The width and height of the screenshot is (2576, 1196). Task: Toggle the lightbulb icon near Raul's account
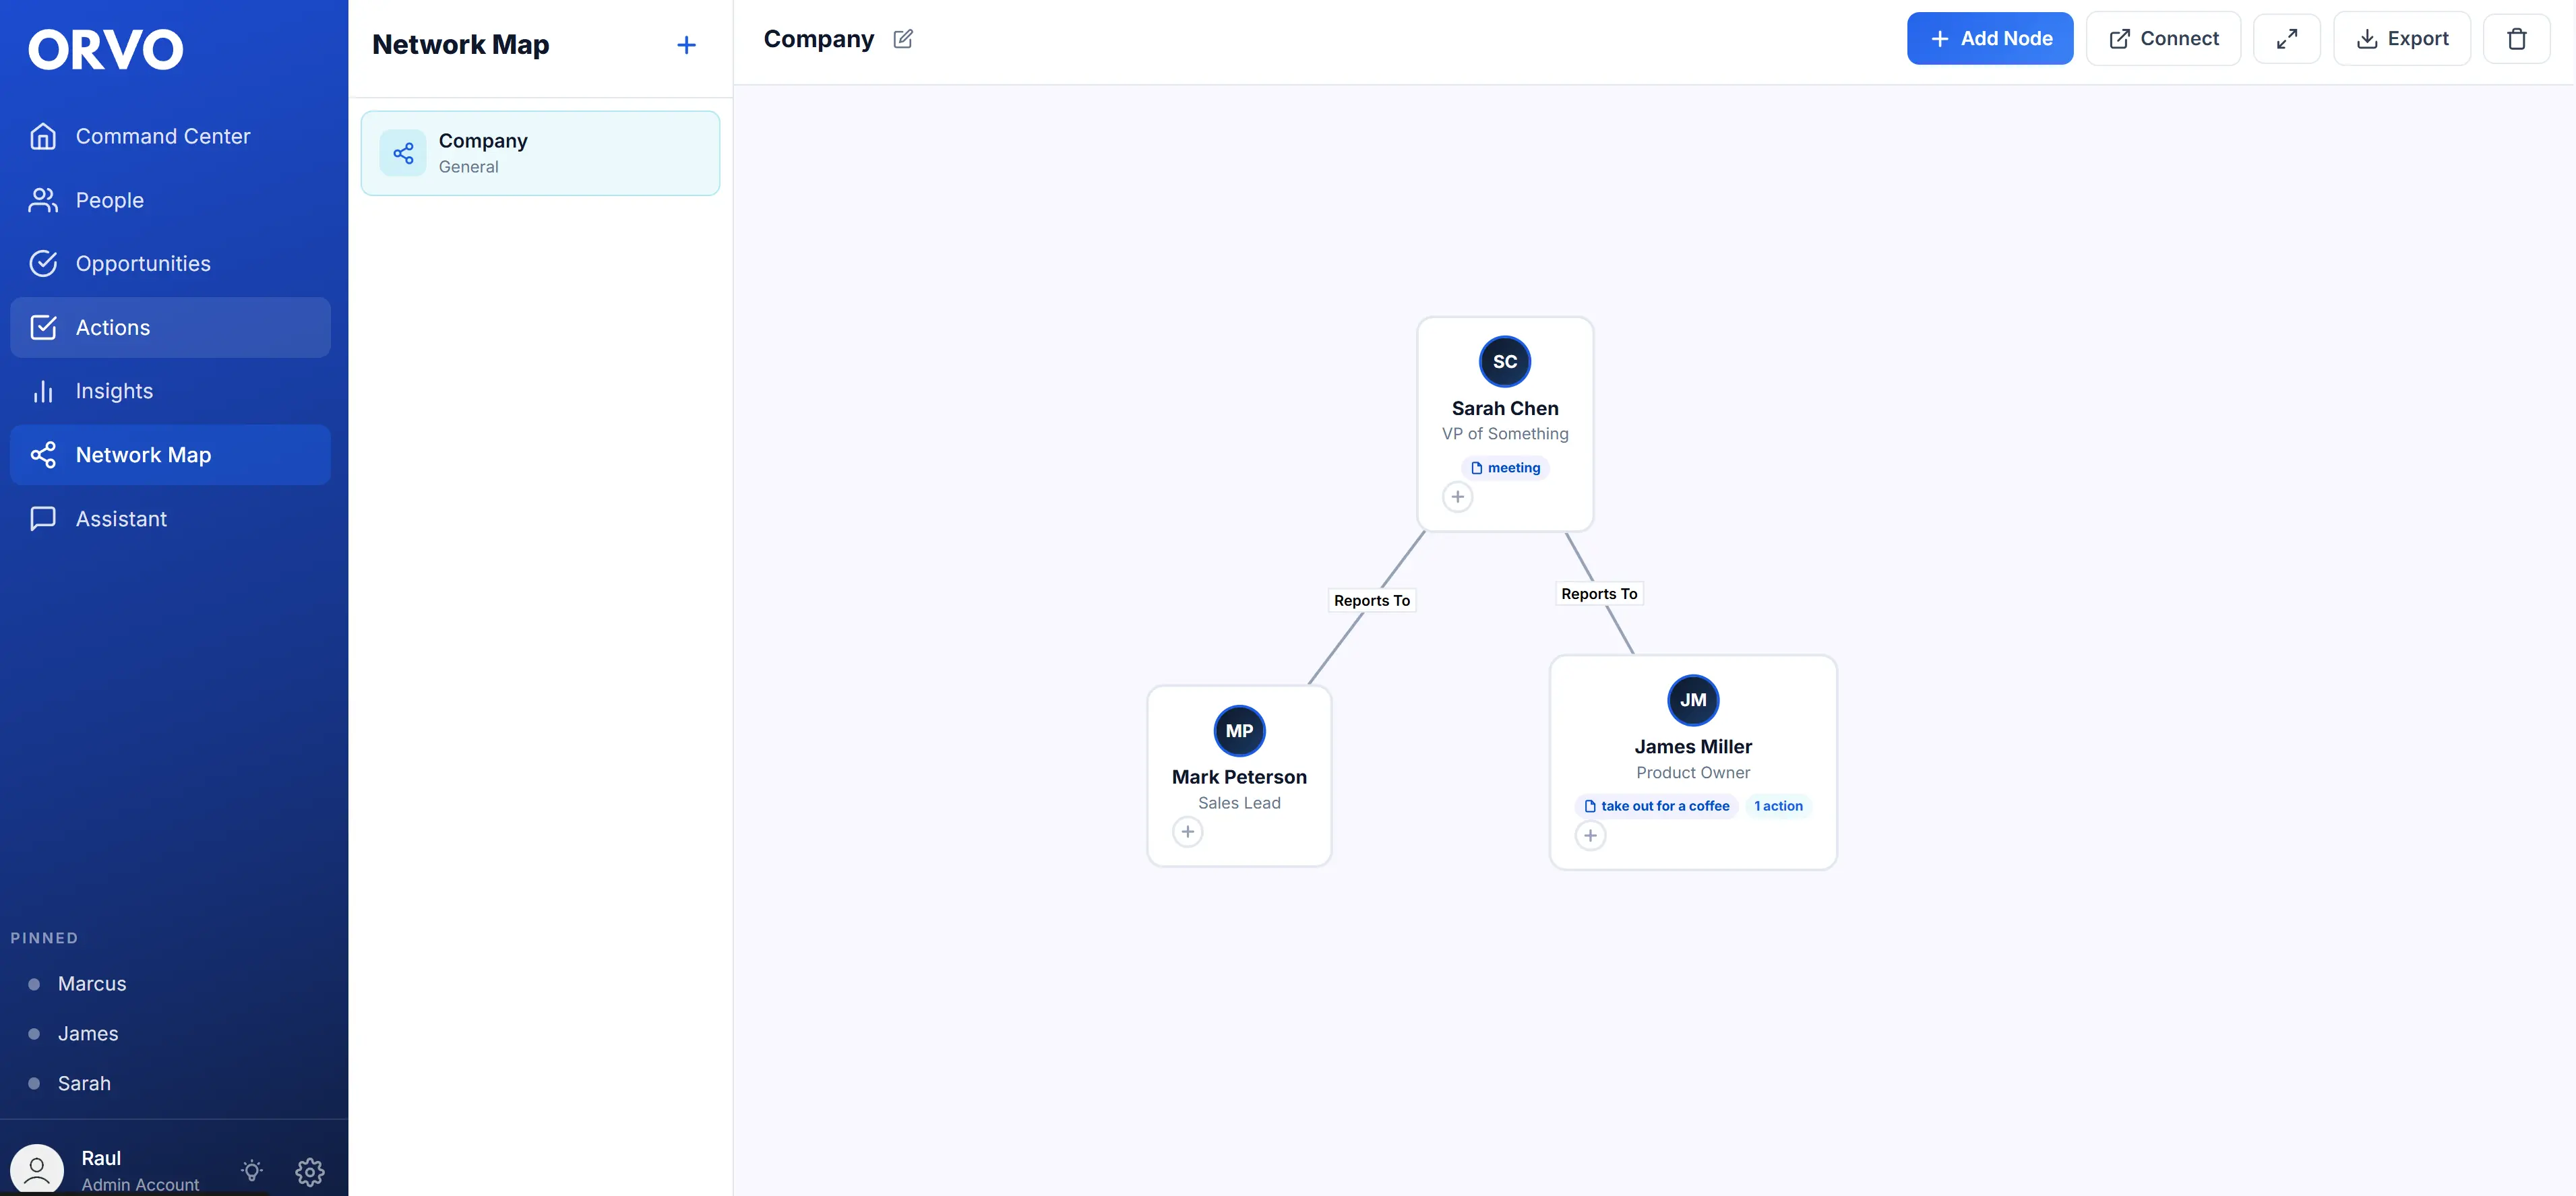point(251,1171)
